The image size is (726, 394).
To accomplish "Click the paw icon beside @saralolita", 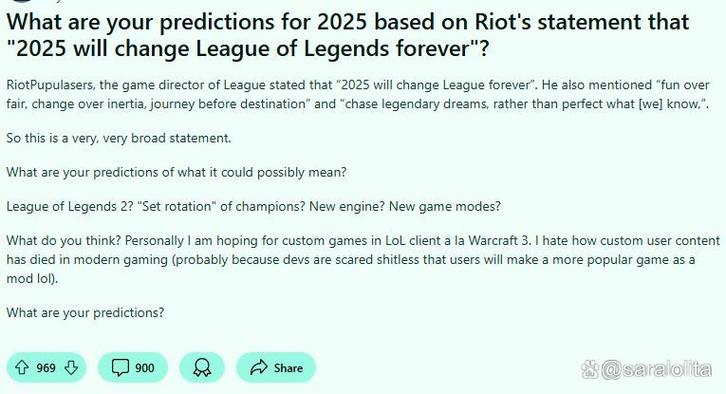I will click(590, 369).
